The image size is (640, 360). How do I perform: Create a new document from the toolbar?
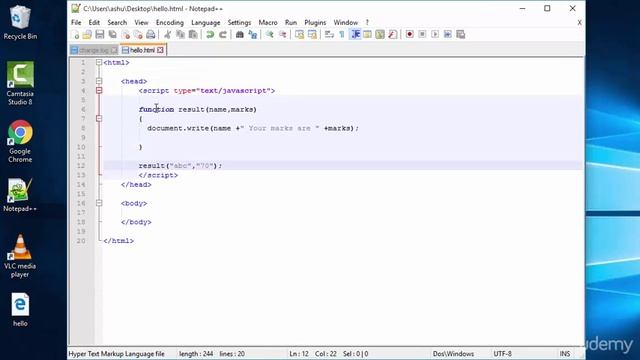76,35
